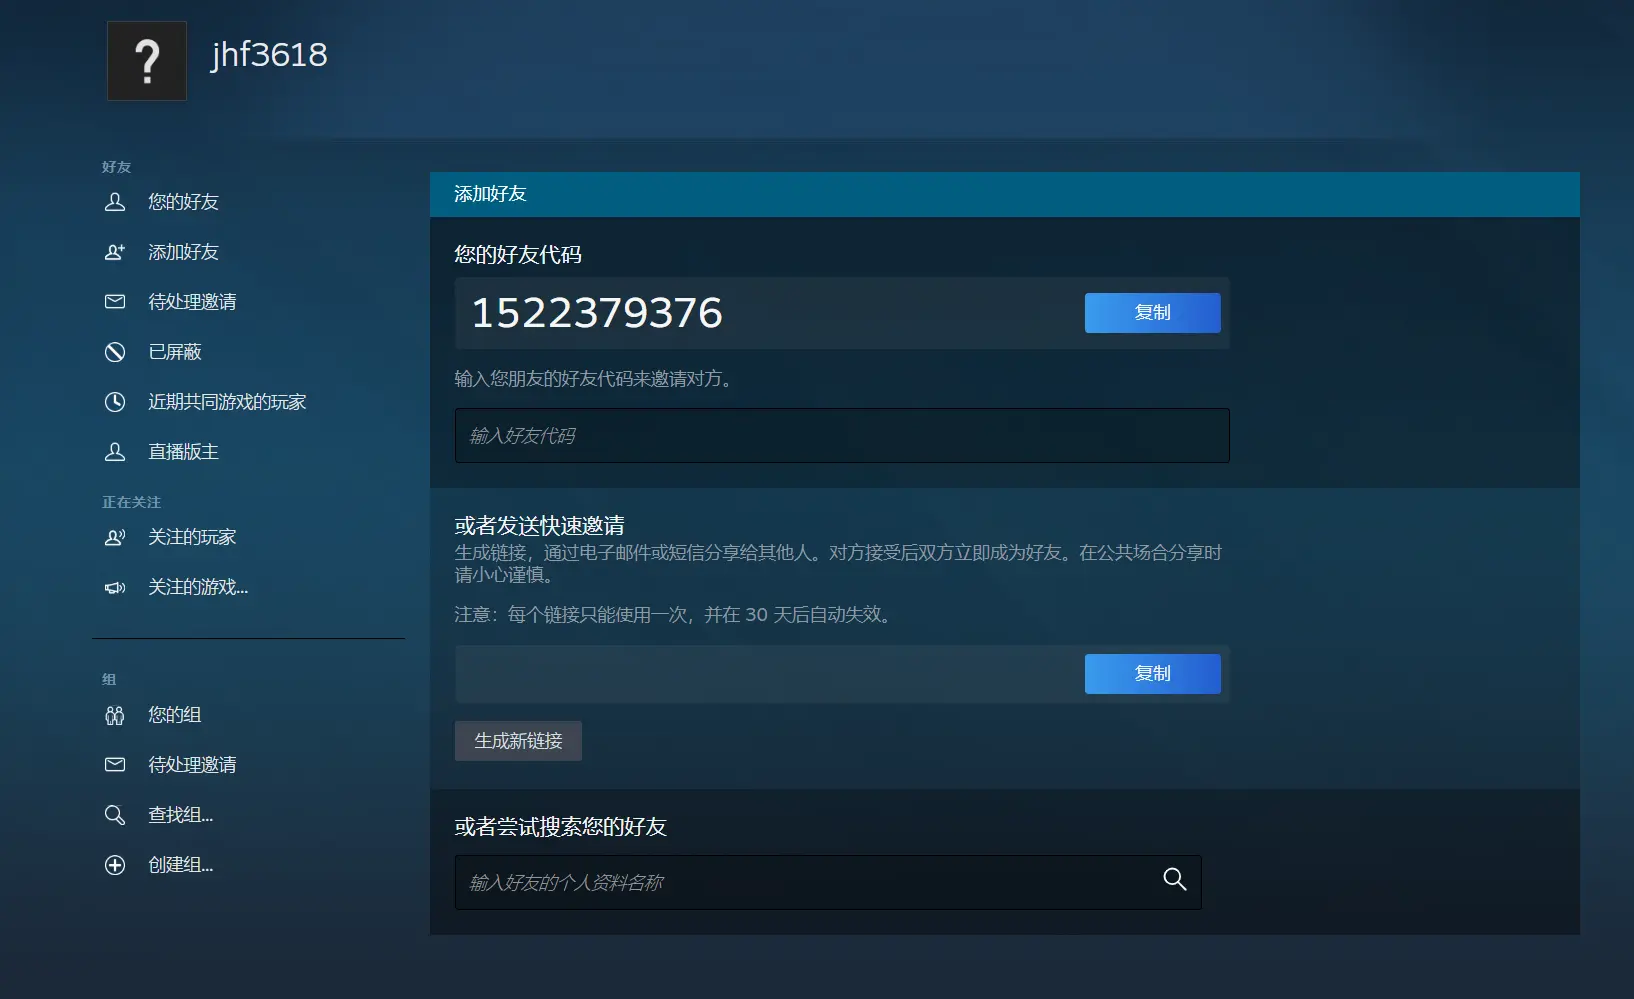Open the jhf3618 profile name link
Image resolution: width=1634 pixels, height=999 pixels.
269,55
